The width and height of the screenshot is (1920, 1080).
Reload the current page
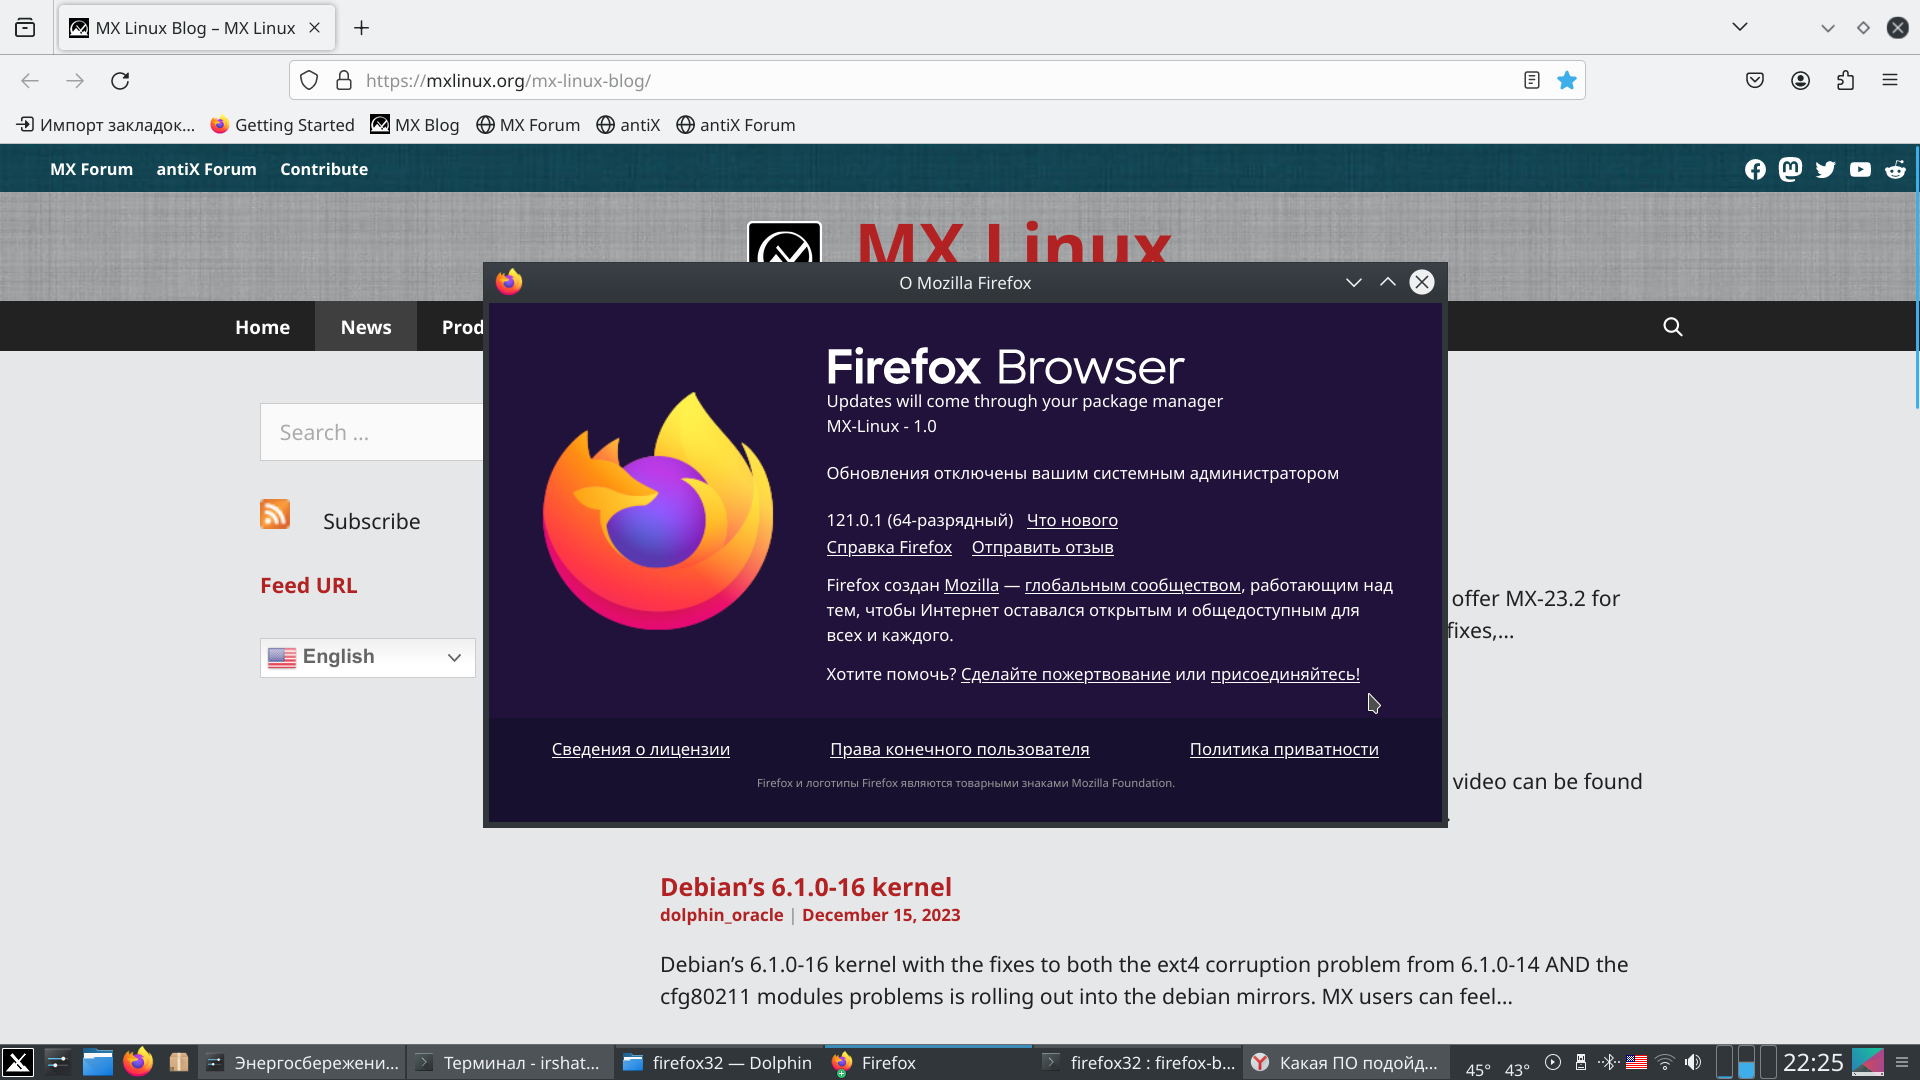click(x=120, y=81)
